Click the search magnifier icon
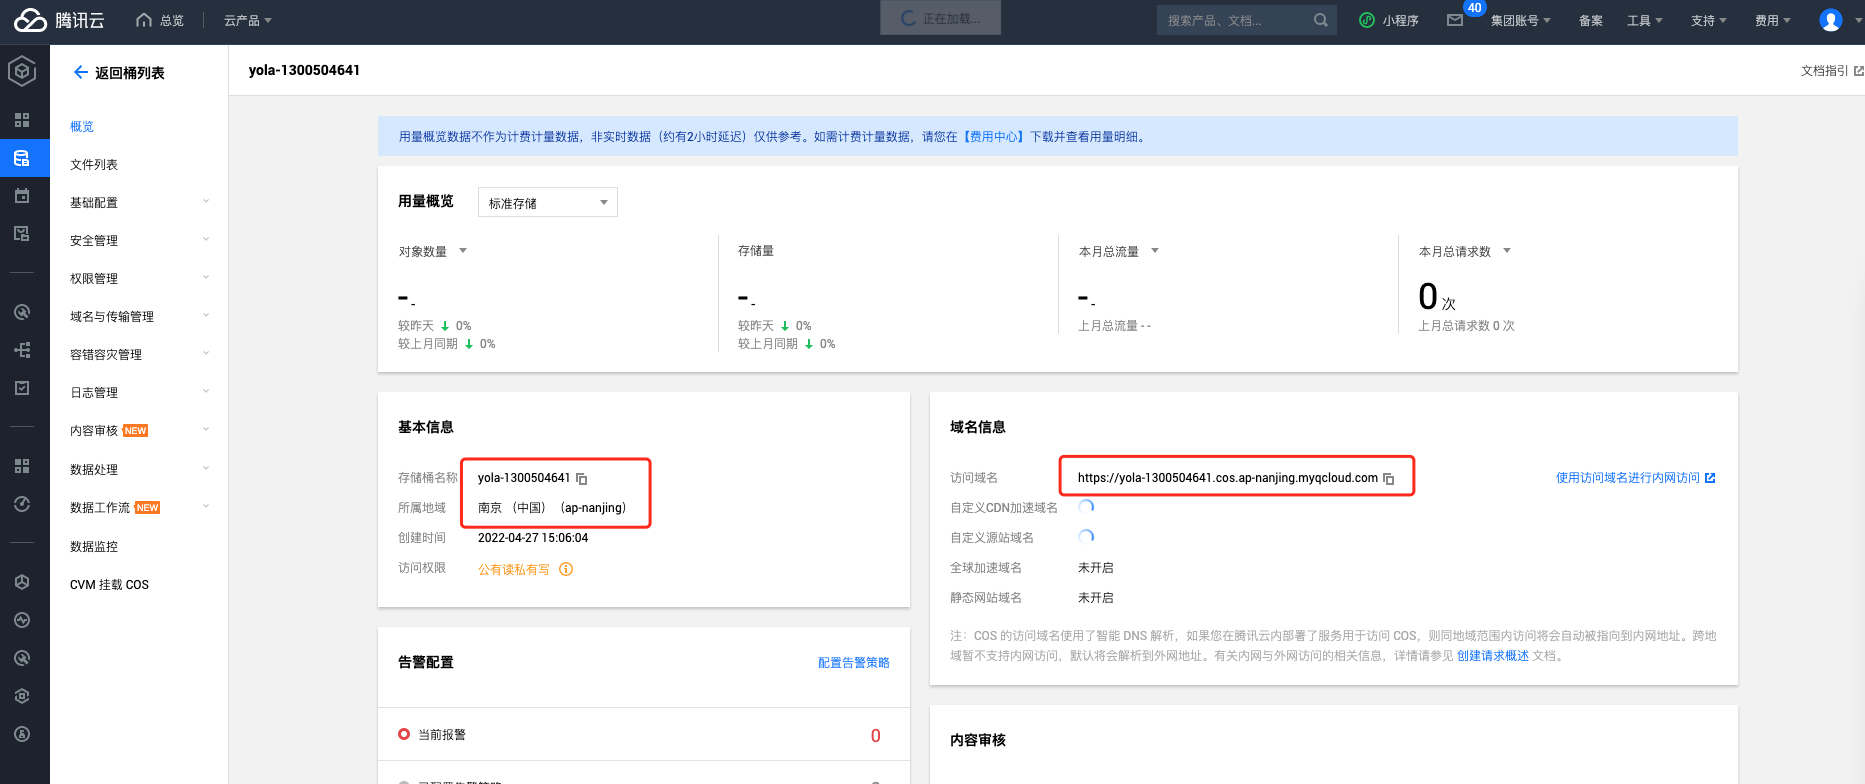Image resolution: width=1865 pixels, height=784 pixels. 1320,20
